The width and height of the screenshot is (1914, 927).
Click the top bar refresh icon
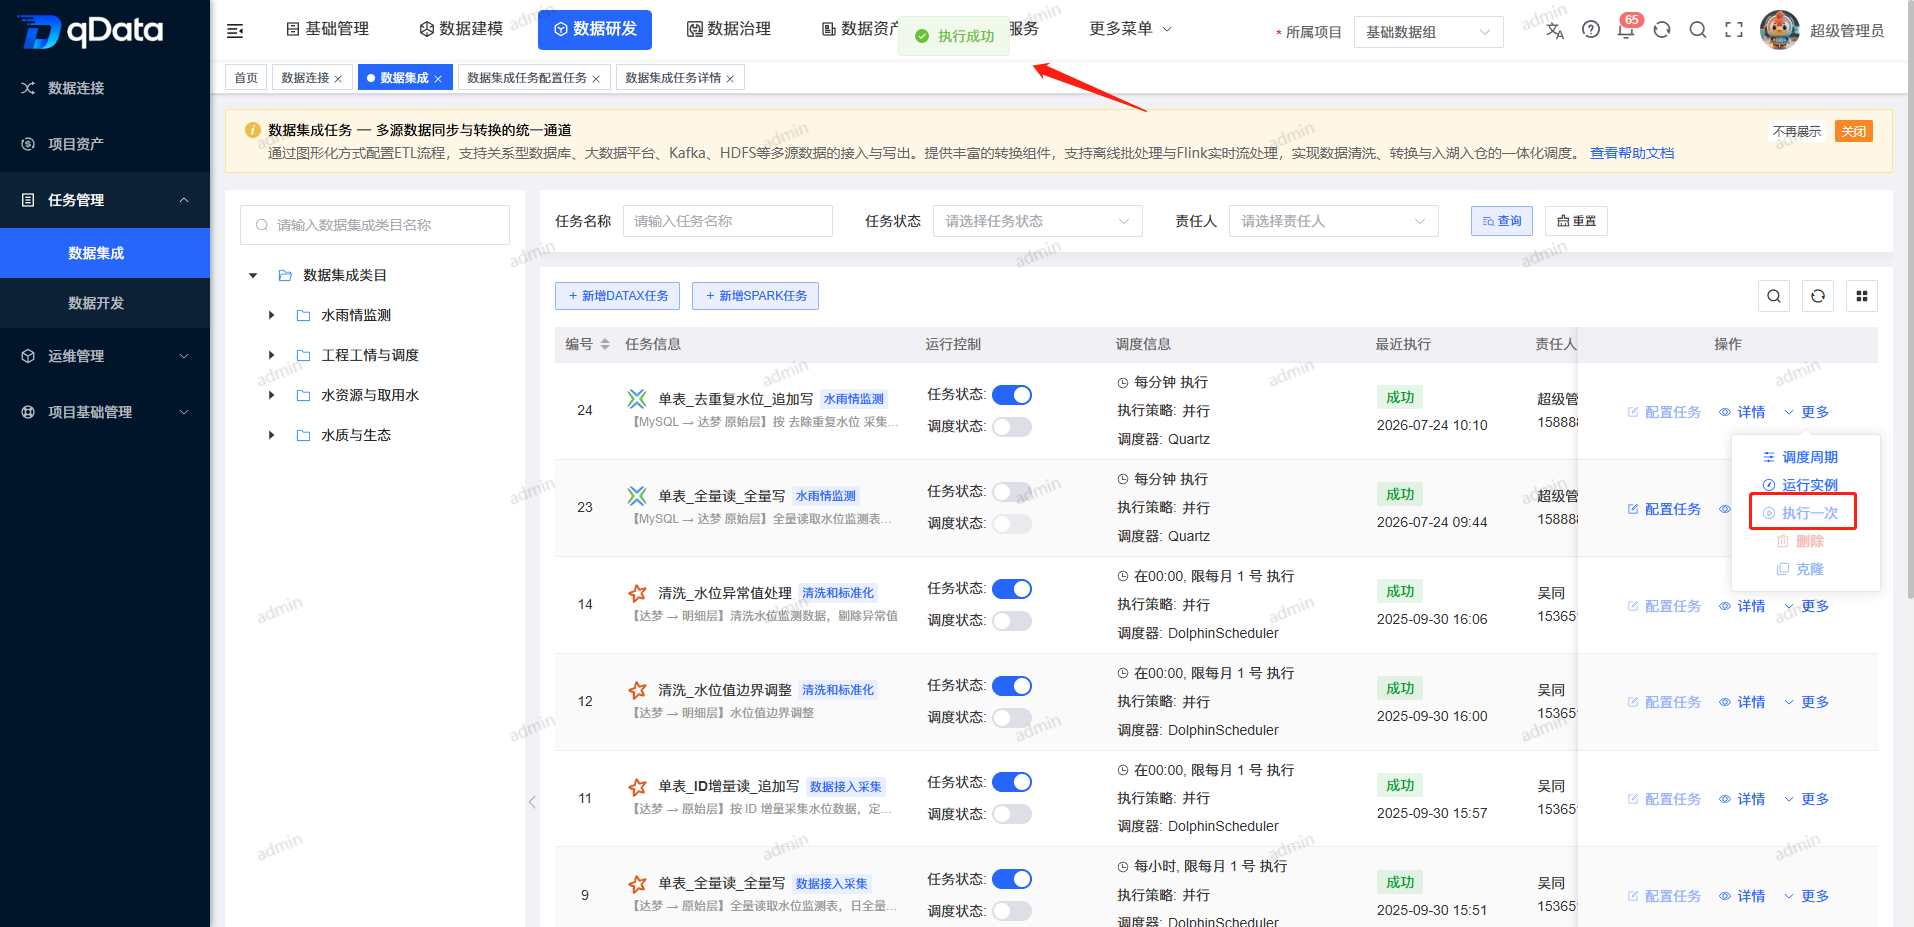point(1662,30)
